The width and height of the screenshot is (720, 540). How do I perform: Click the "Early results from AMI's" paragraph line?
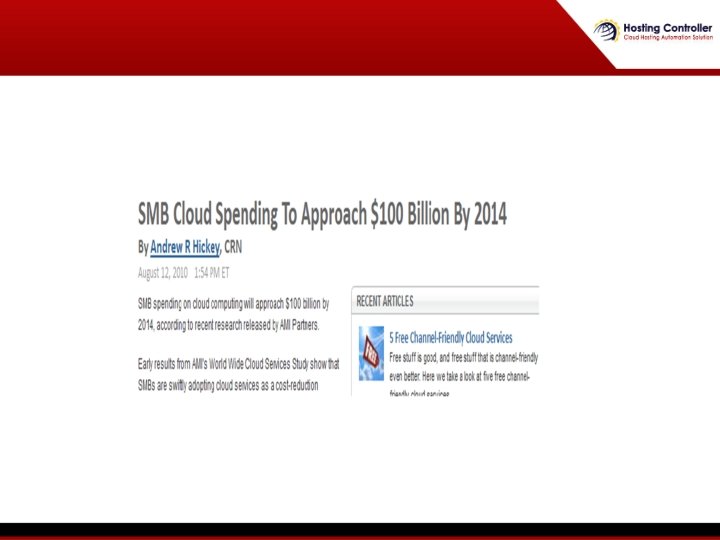[238, 364]
